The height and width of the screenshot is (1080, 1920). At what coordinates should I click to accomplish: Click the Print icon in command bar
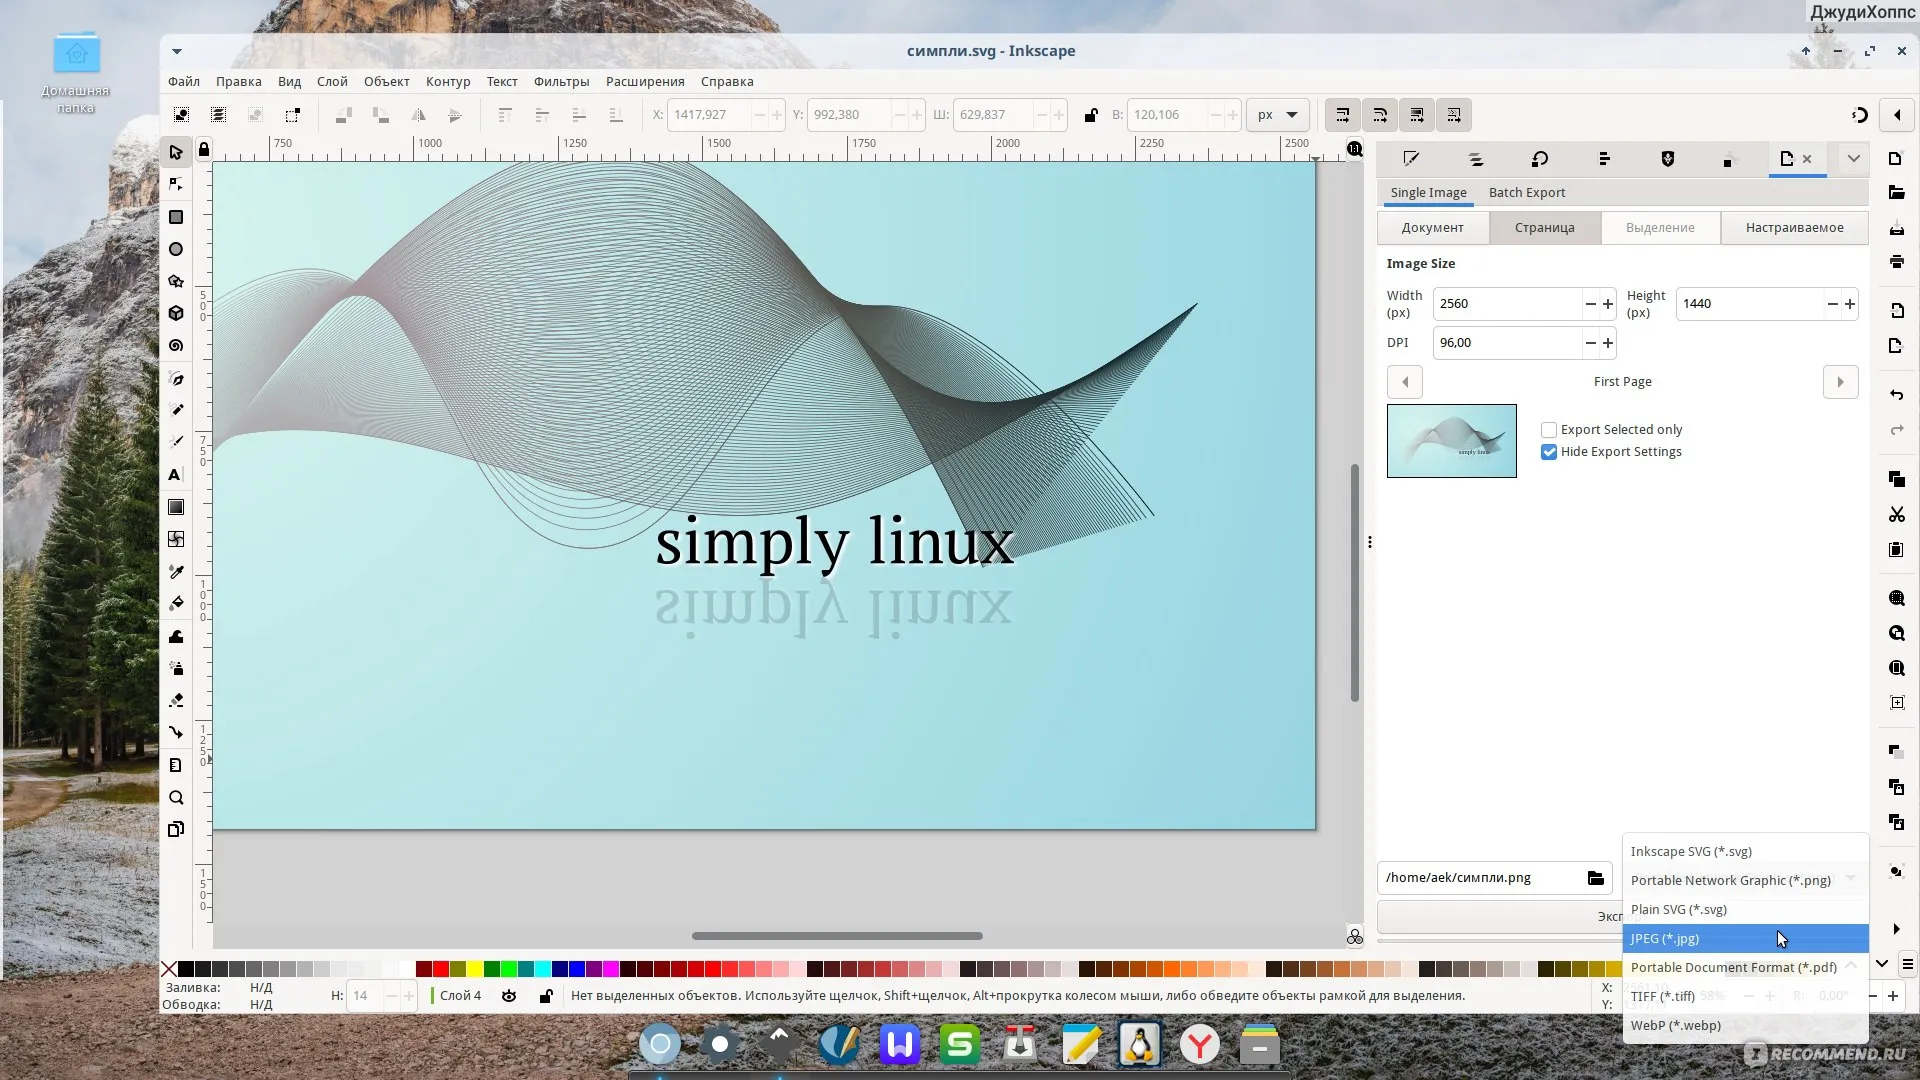coord(1896,262)
